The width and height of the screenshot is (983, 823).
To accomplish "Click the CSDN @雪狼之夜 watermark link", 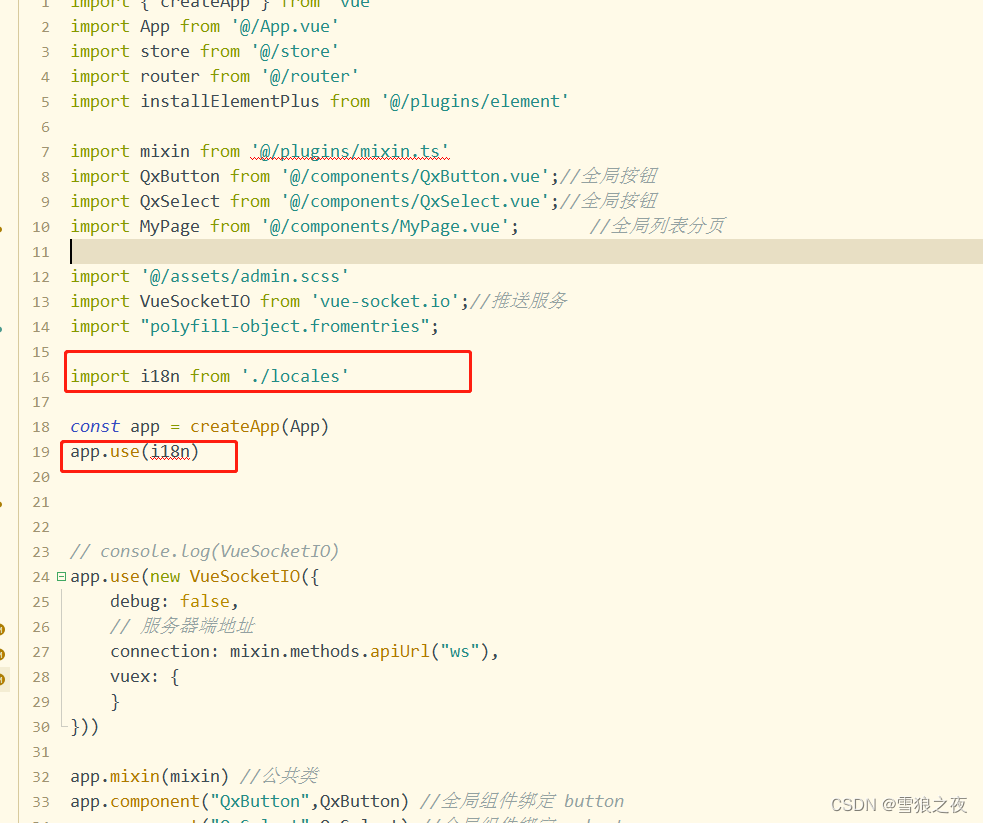I will point(898,805).
